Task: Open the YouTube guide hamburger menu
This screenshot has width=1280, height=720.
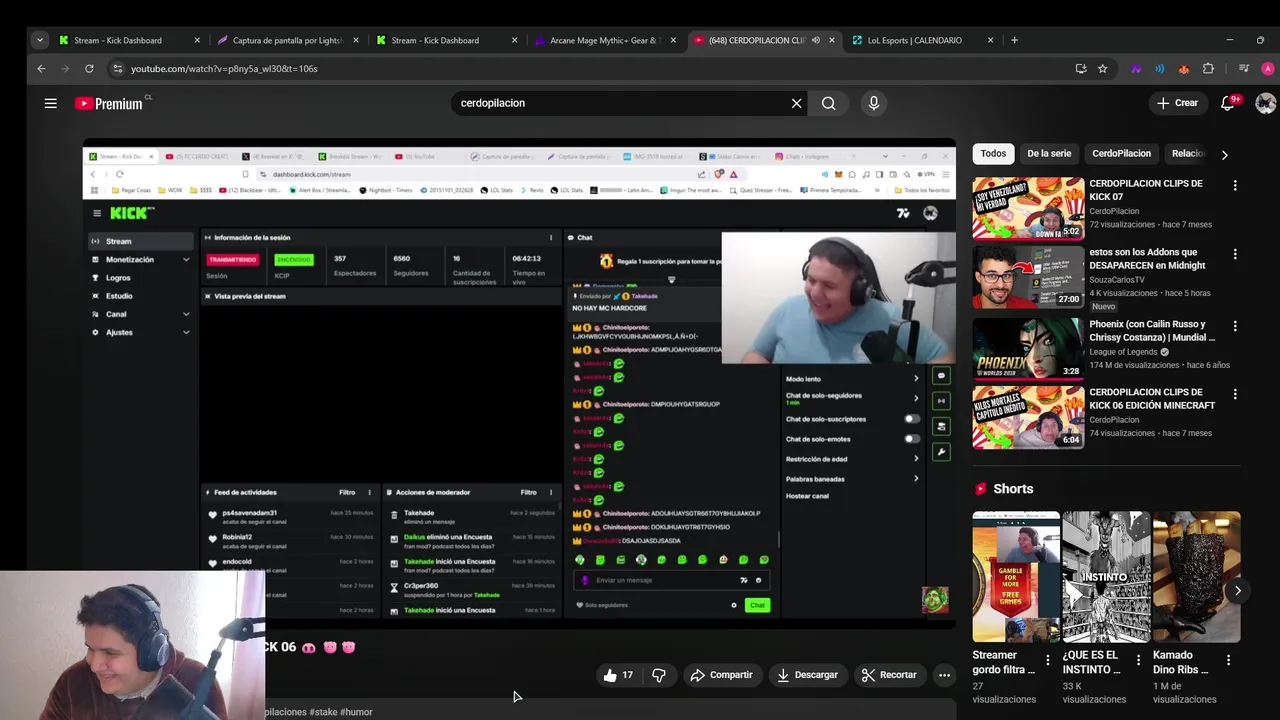Action: point(50,103)
